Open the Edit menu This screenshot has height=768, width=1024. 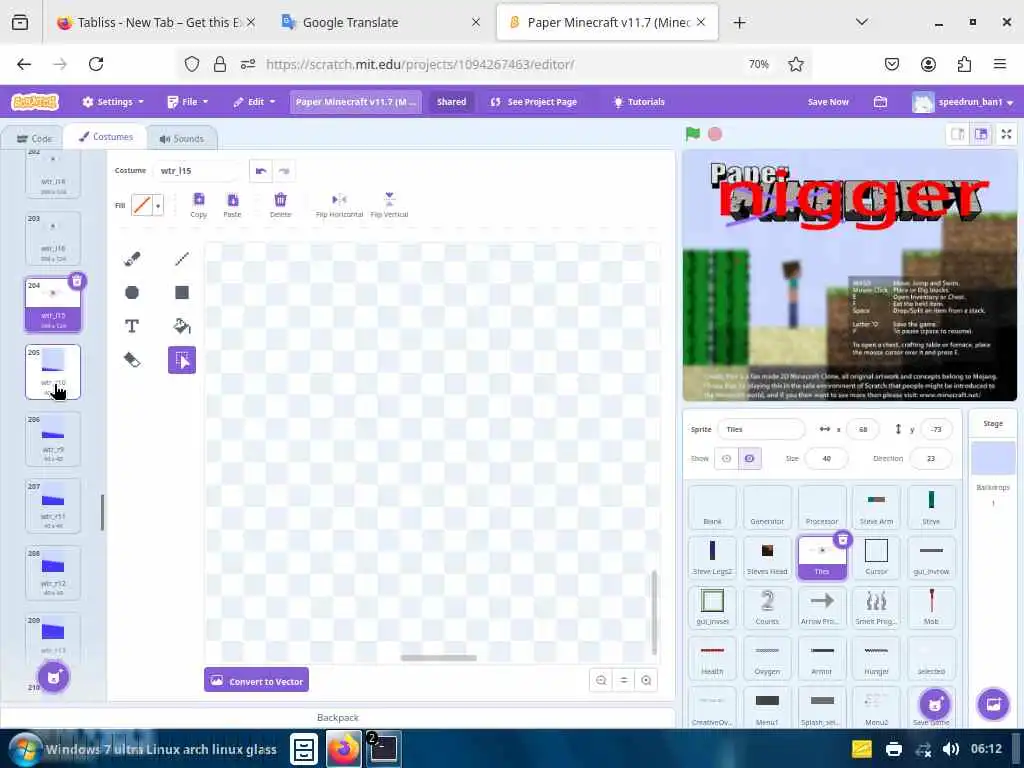point(254,102)
